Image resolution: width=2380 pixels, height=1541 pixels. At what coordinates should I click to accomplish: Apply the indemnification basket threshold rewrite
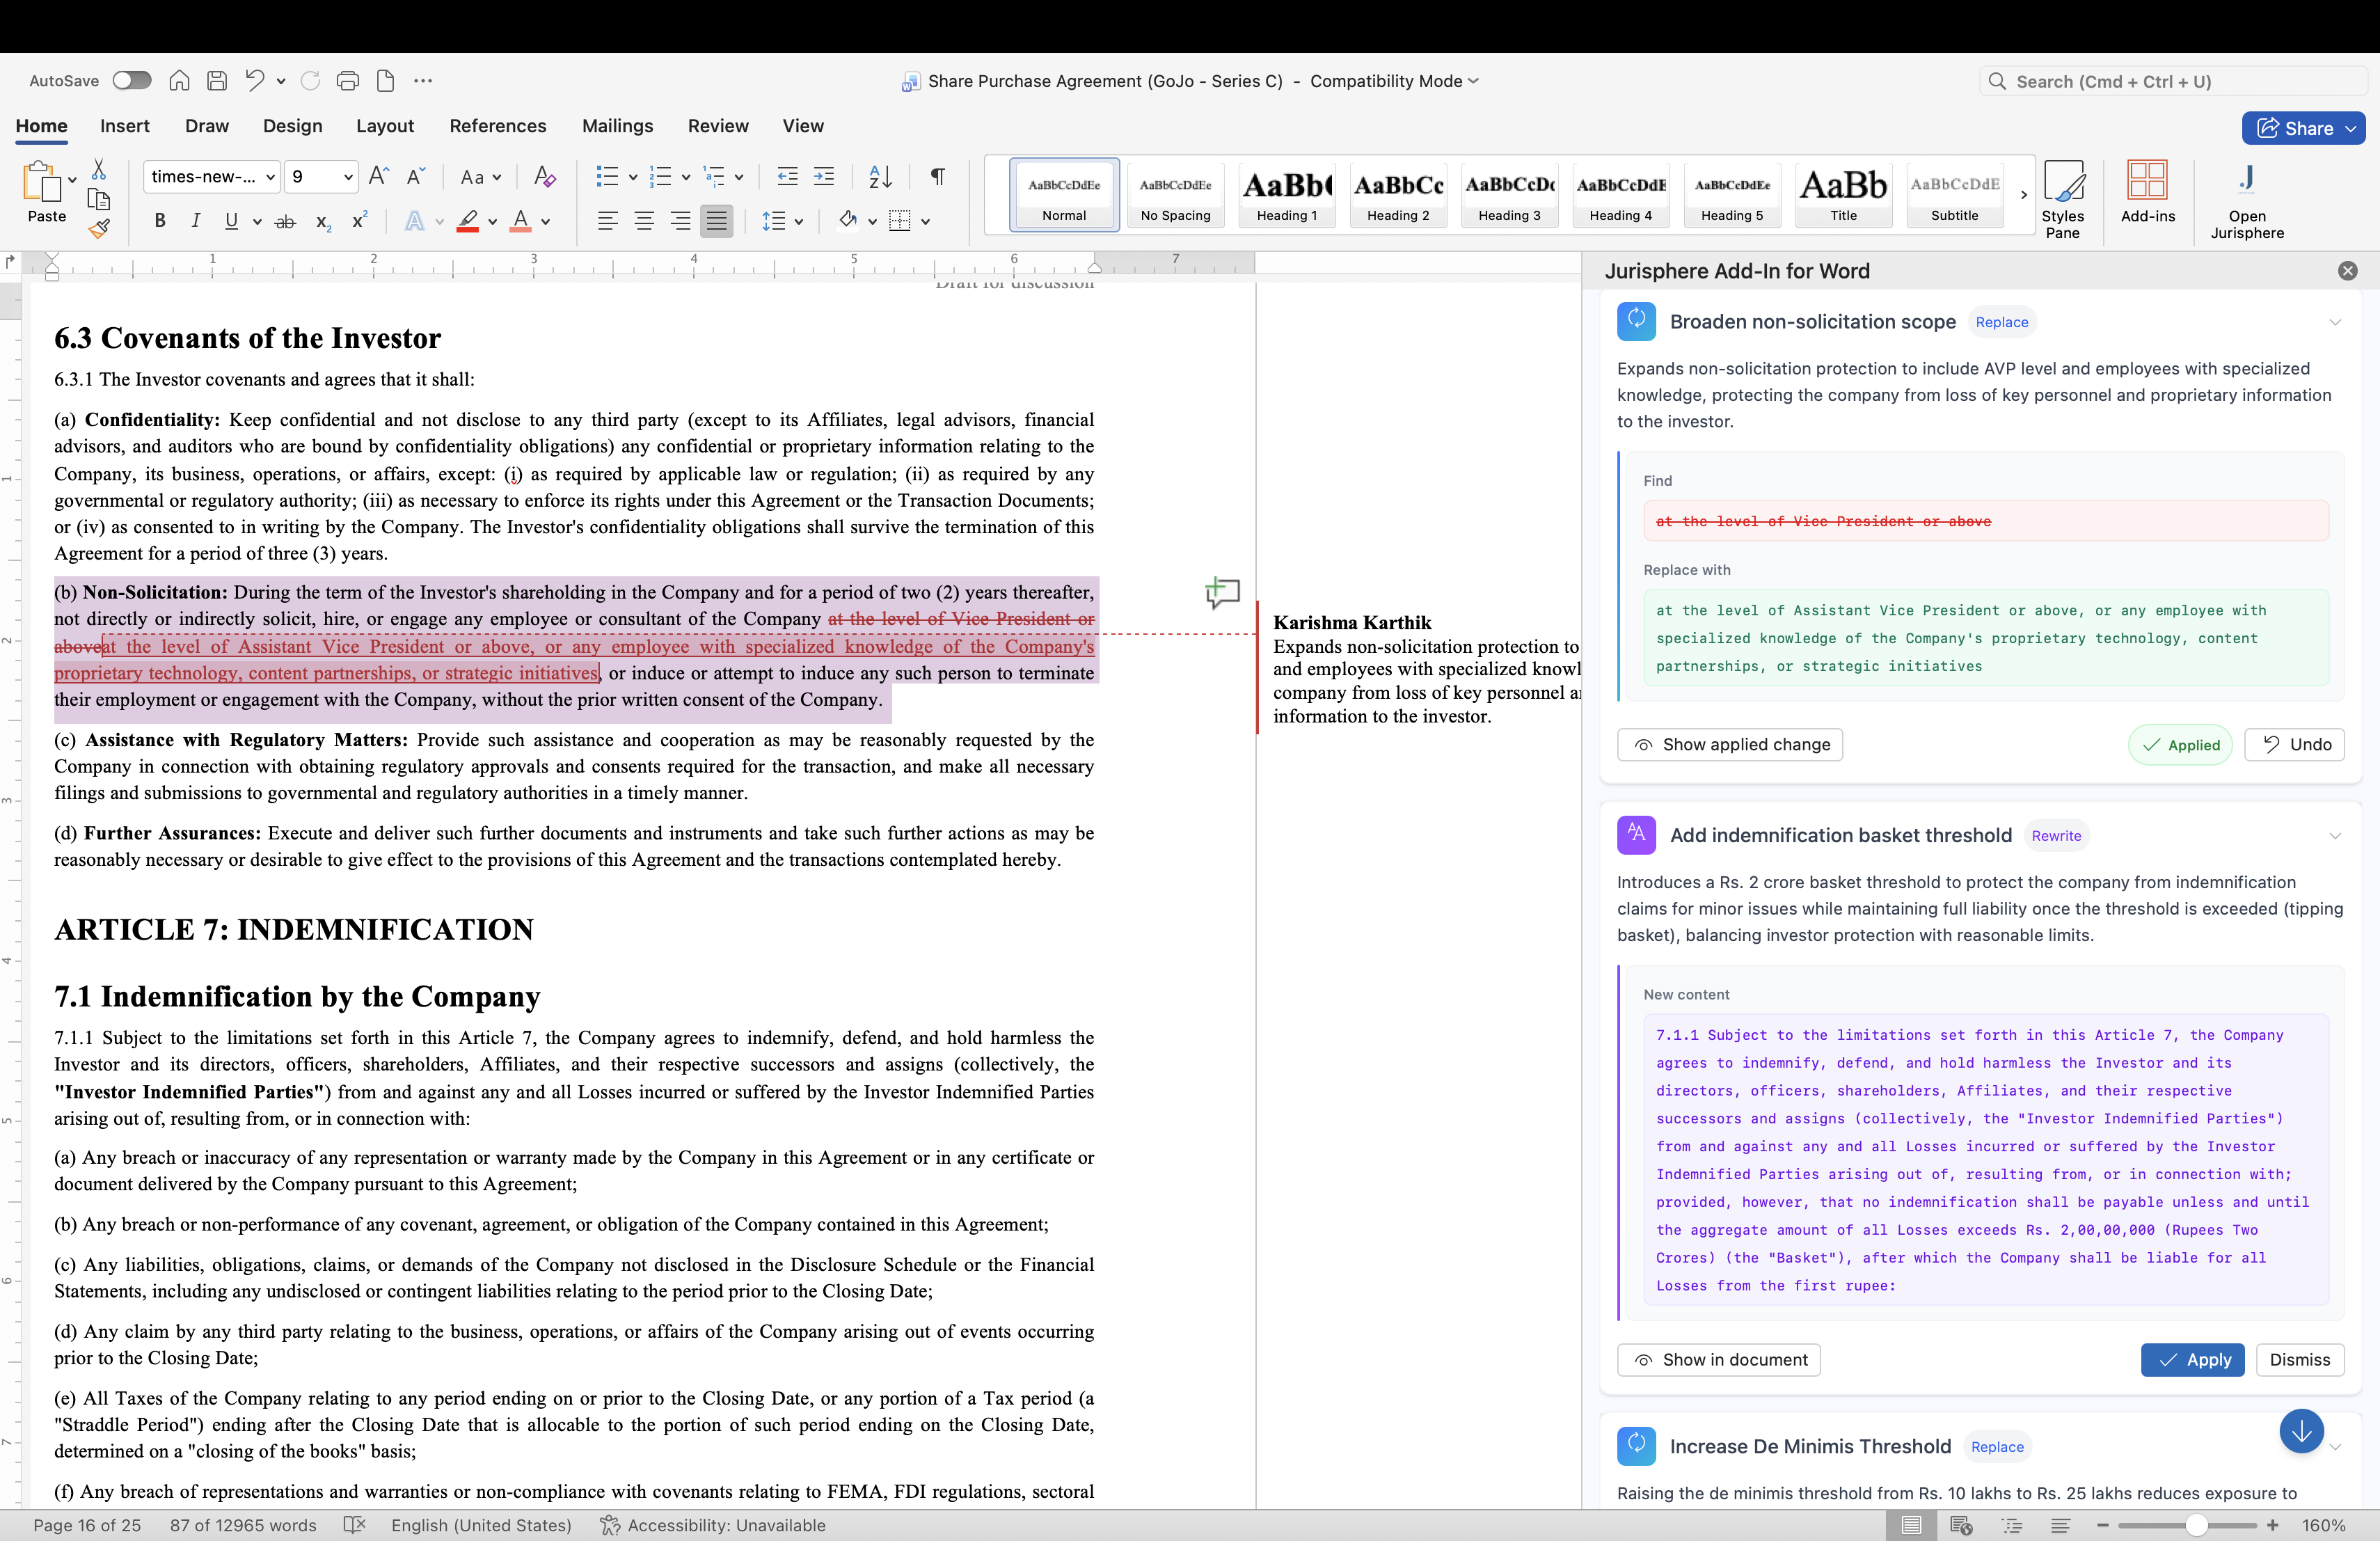click(x=2192, y=1360)
